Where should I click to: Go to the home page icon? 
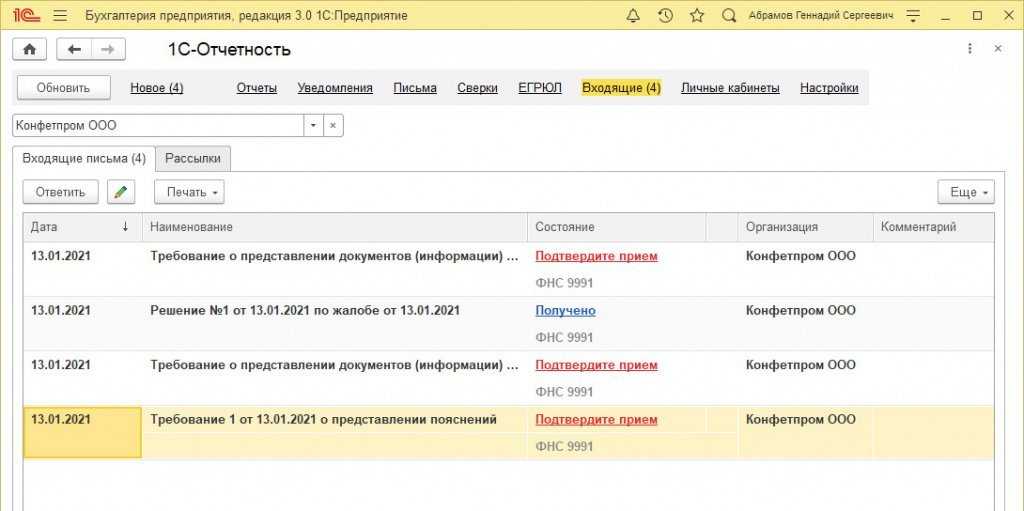29,49
